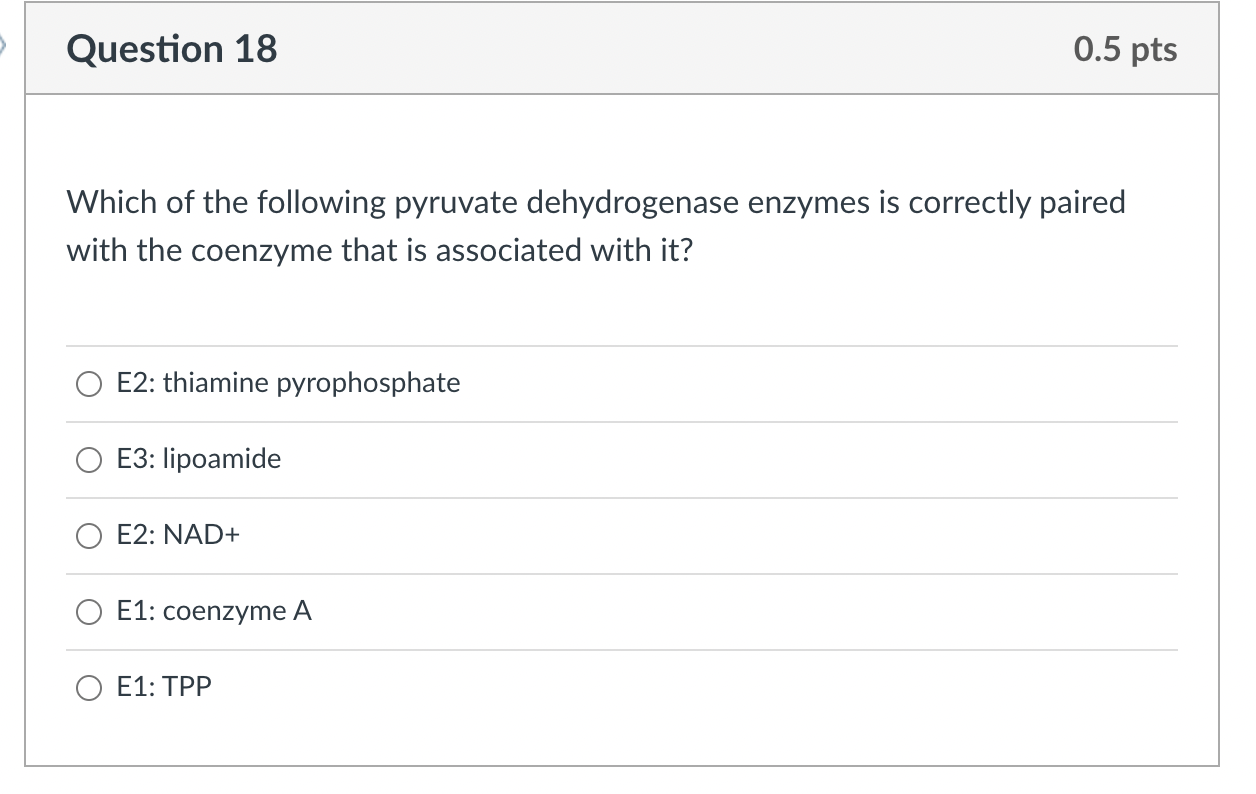1256x794 pixels.
Task: Click the 'E2: NAD+' answer text
Action: click(x=179, y=535)
